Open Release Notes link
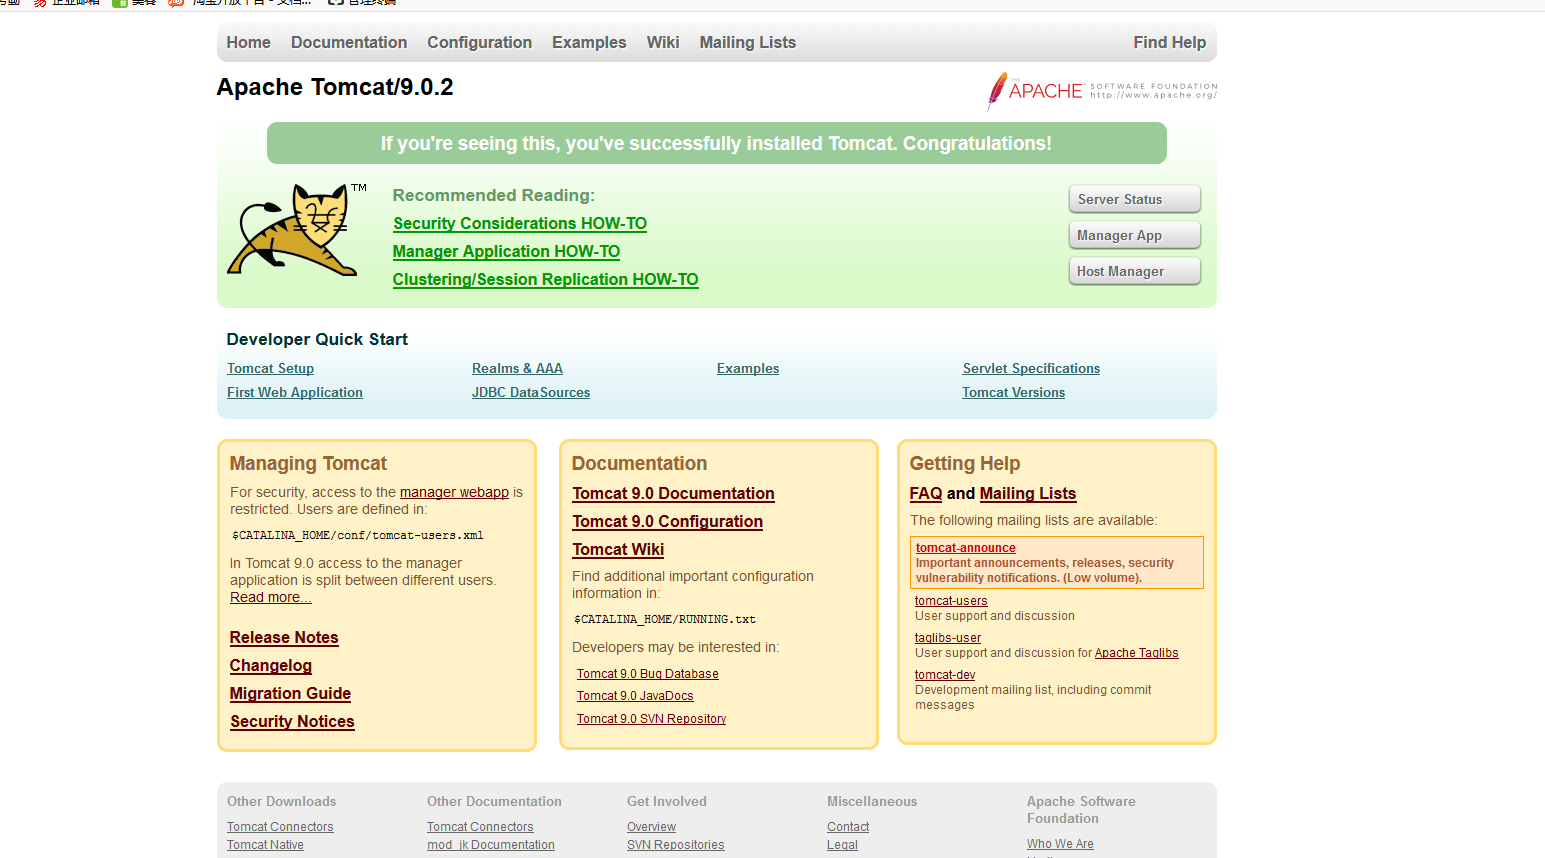Viewport: 1545px width, 858px height. 284,638
